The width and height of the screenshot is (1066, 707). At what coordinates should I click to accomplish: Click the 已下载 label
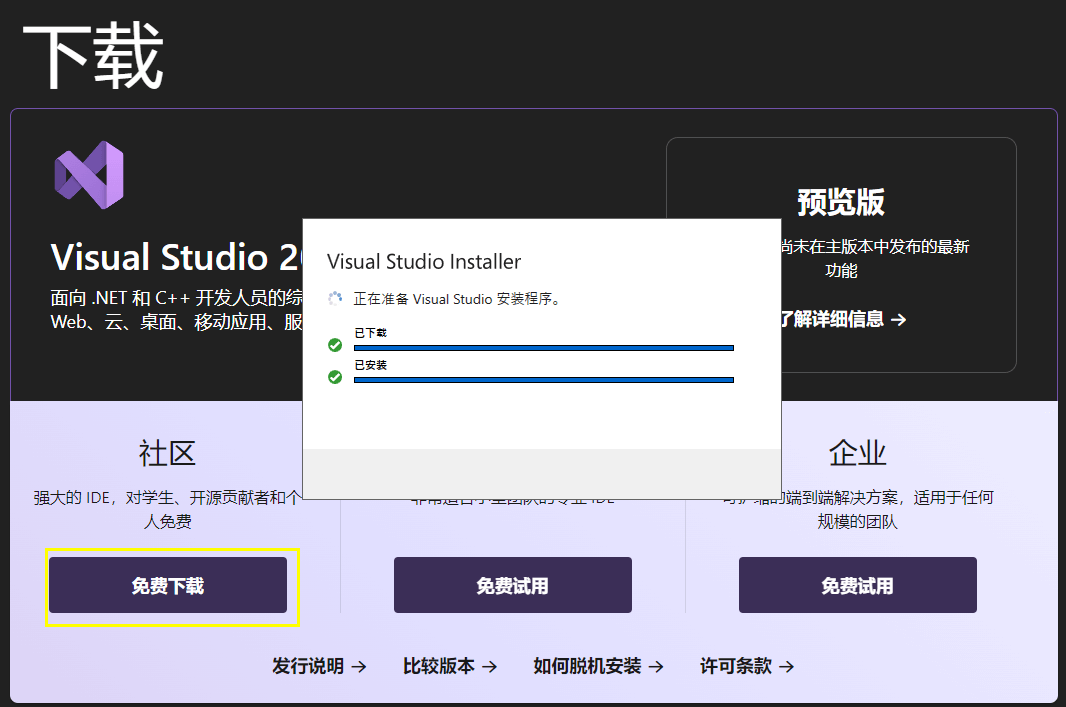tap(371, 333)
